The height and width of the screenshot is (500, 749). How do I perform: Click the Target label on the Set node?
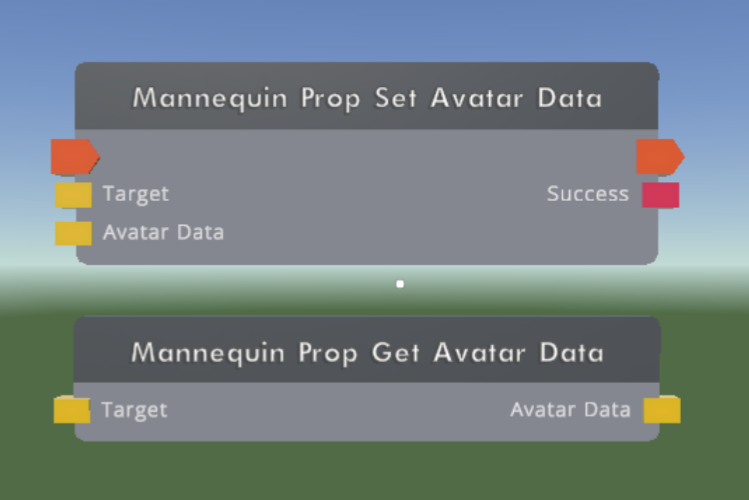click(136, 194)
